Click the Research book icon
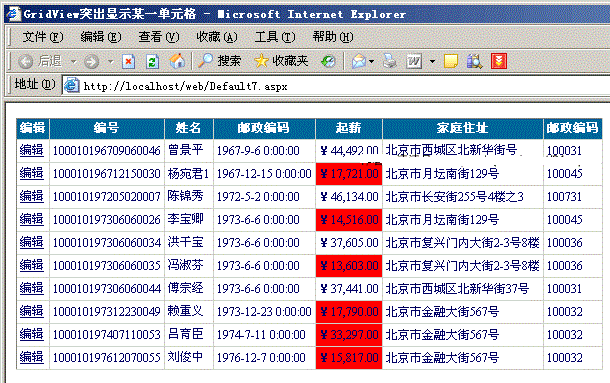 point(475,61)
